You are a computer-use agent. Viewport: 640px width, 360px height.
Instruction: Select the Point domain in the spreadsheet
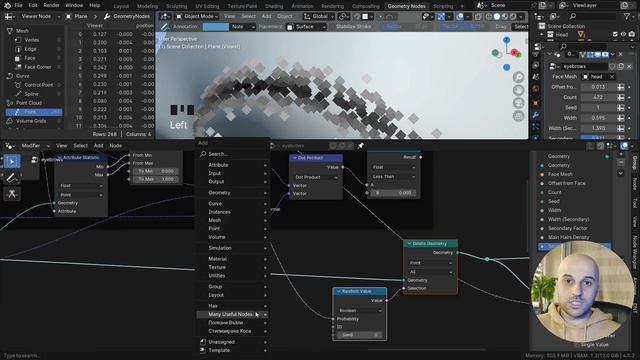pyautogui.click(x=34, y=112)
